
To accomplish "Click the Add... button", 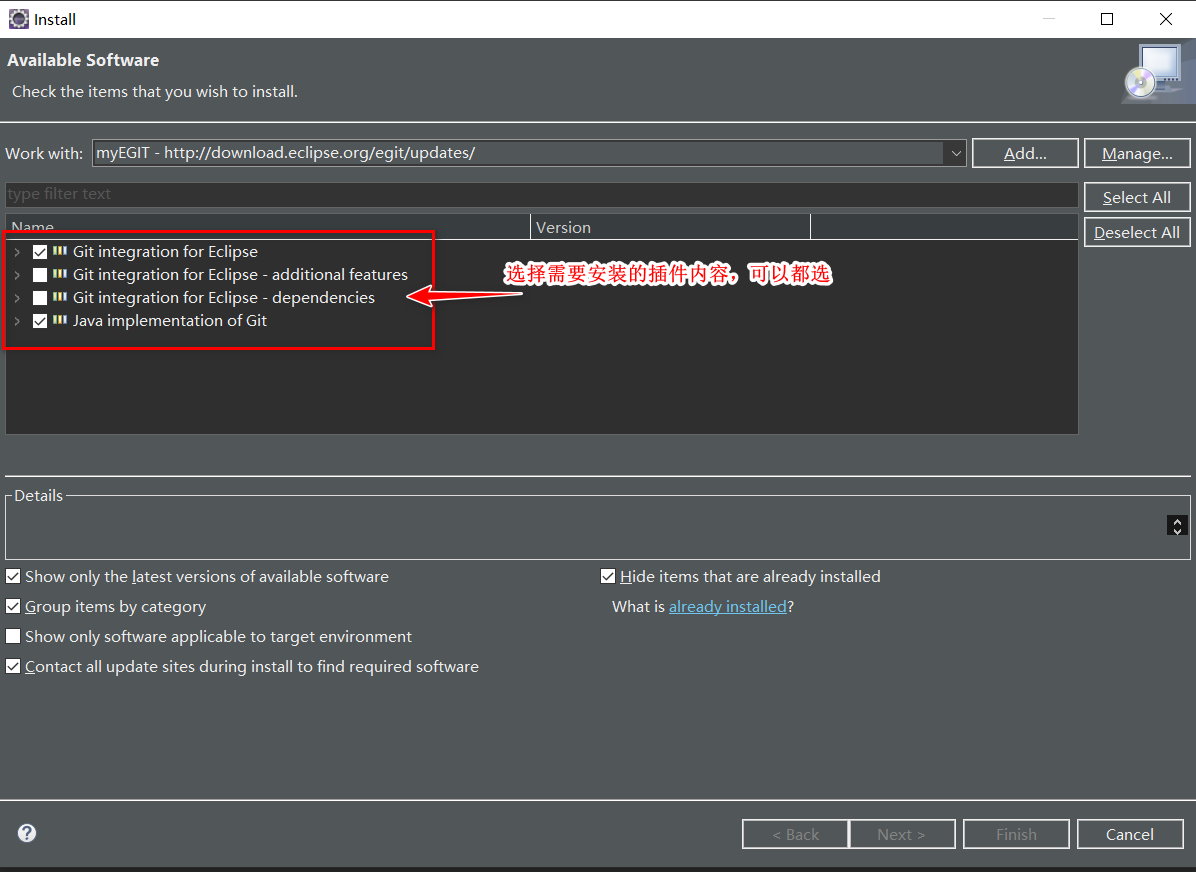I will [1024, 153].
